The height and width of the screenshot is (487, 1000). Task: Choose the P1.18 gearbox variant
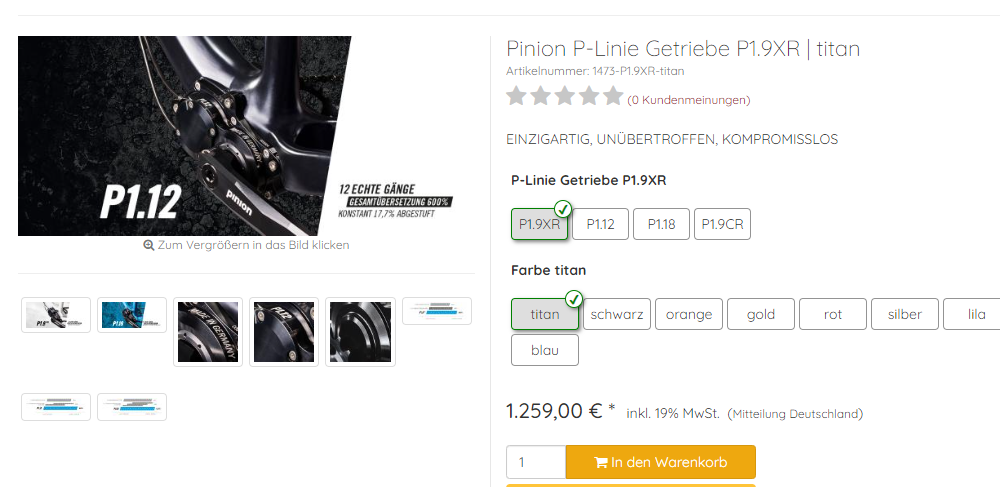pyautogui.click(x=661, y=224)
